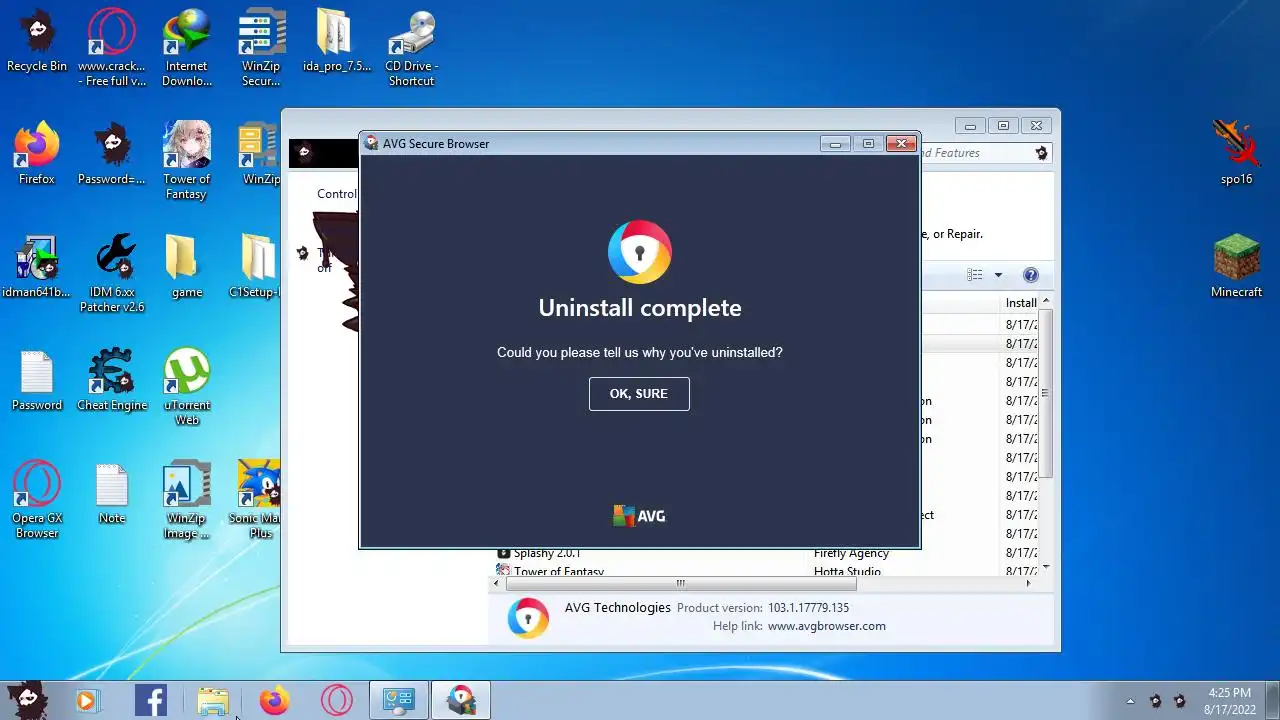Show hidden system tray icons

point(1130,701)
